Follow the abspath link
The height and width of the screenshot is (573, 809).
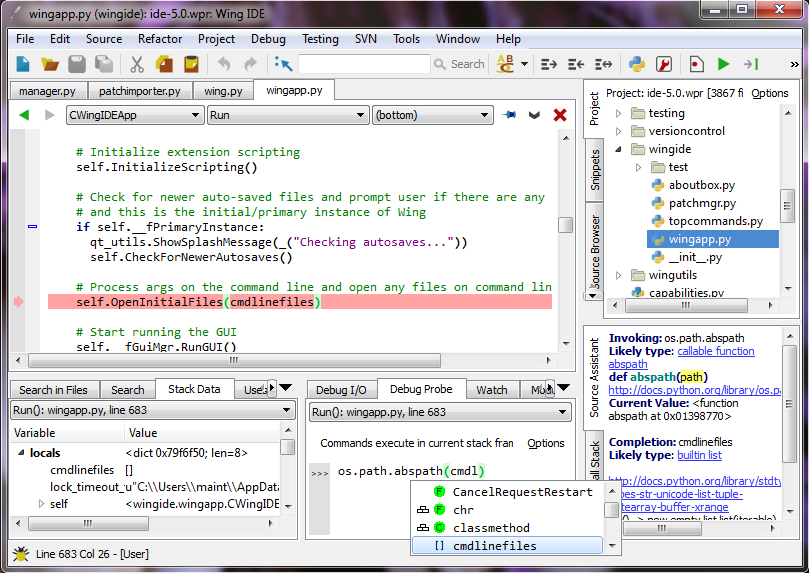(x=628, y=364)
